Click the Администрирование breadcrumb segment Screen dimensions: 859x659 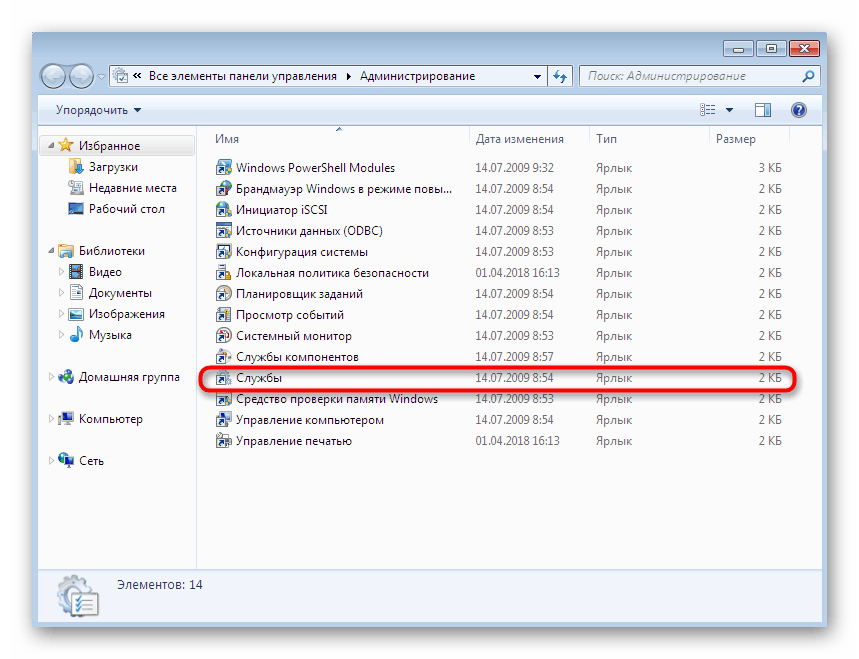tap(417, 76)
